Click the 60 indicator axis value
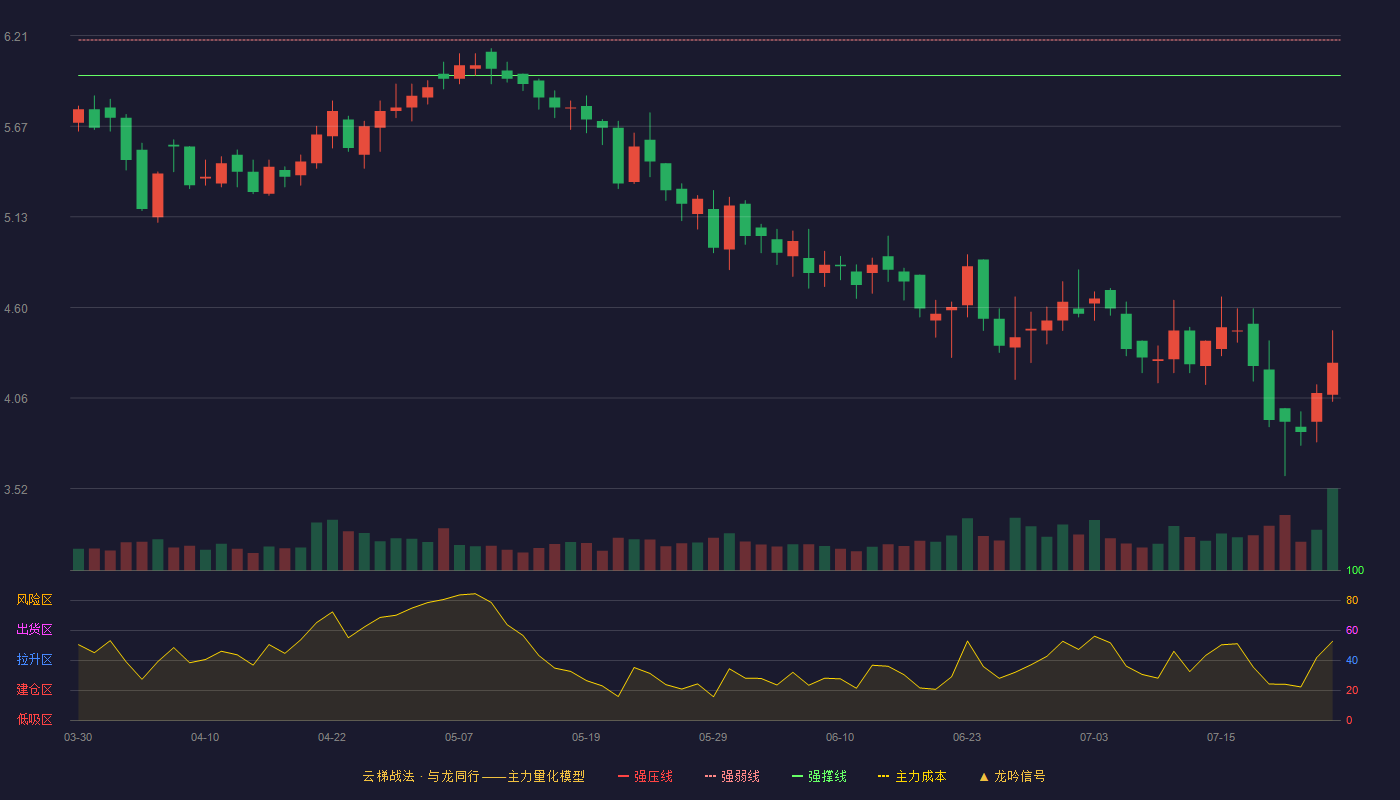Viewport: 1400px width, 800px height. click(1352, 630)
